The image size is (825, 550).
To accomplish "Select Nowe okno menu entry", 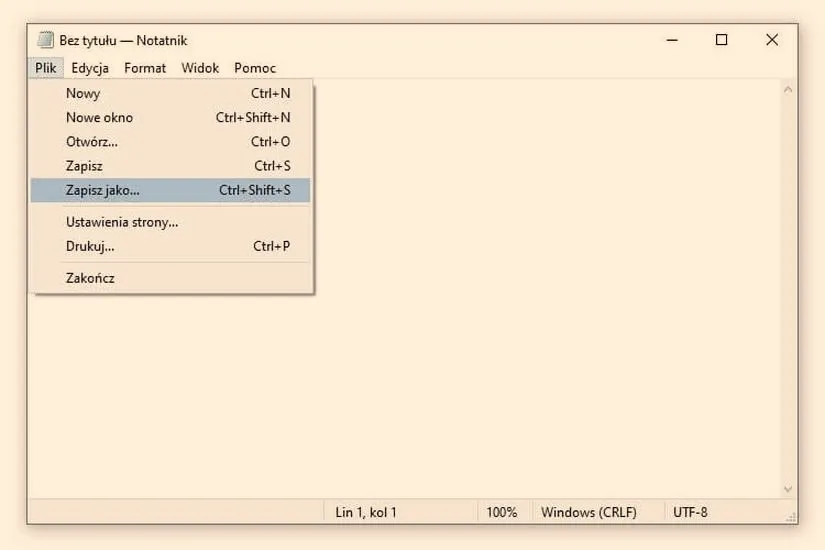I will pyautogui.click(x=170, y=117).
